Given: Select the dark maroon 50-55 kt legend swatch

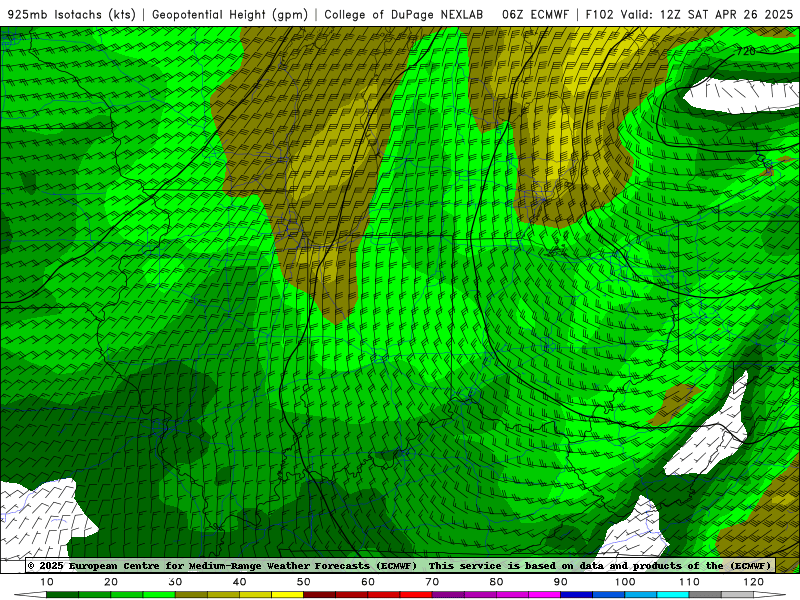Looking at the screenshot, I should [x=319, y=595].
